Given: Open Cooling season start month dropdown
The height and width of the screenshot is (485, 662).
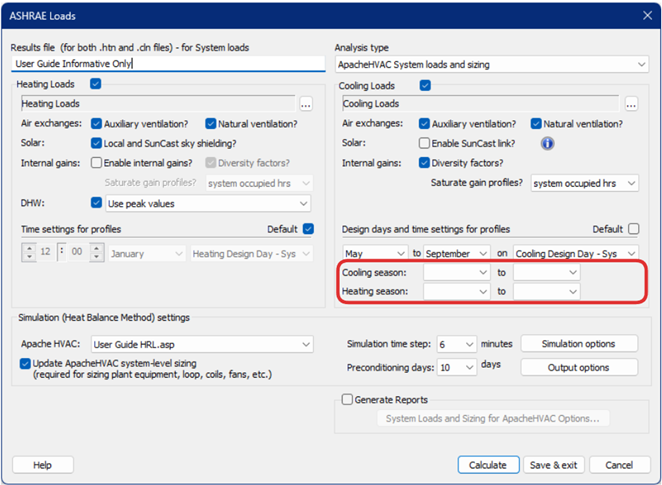Looking at the screenshot, I should [x=456, y=272].
